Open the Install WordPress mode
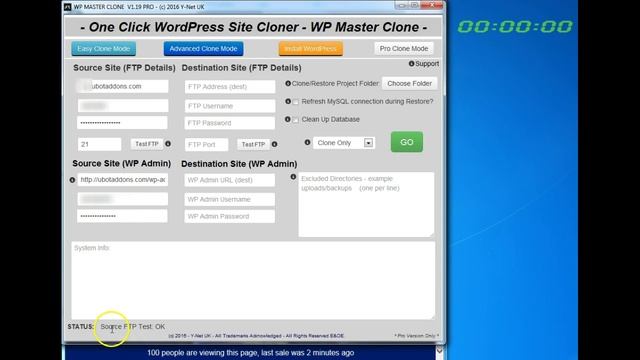Screen dimensions: 640x360 pos(311,49)
